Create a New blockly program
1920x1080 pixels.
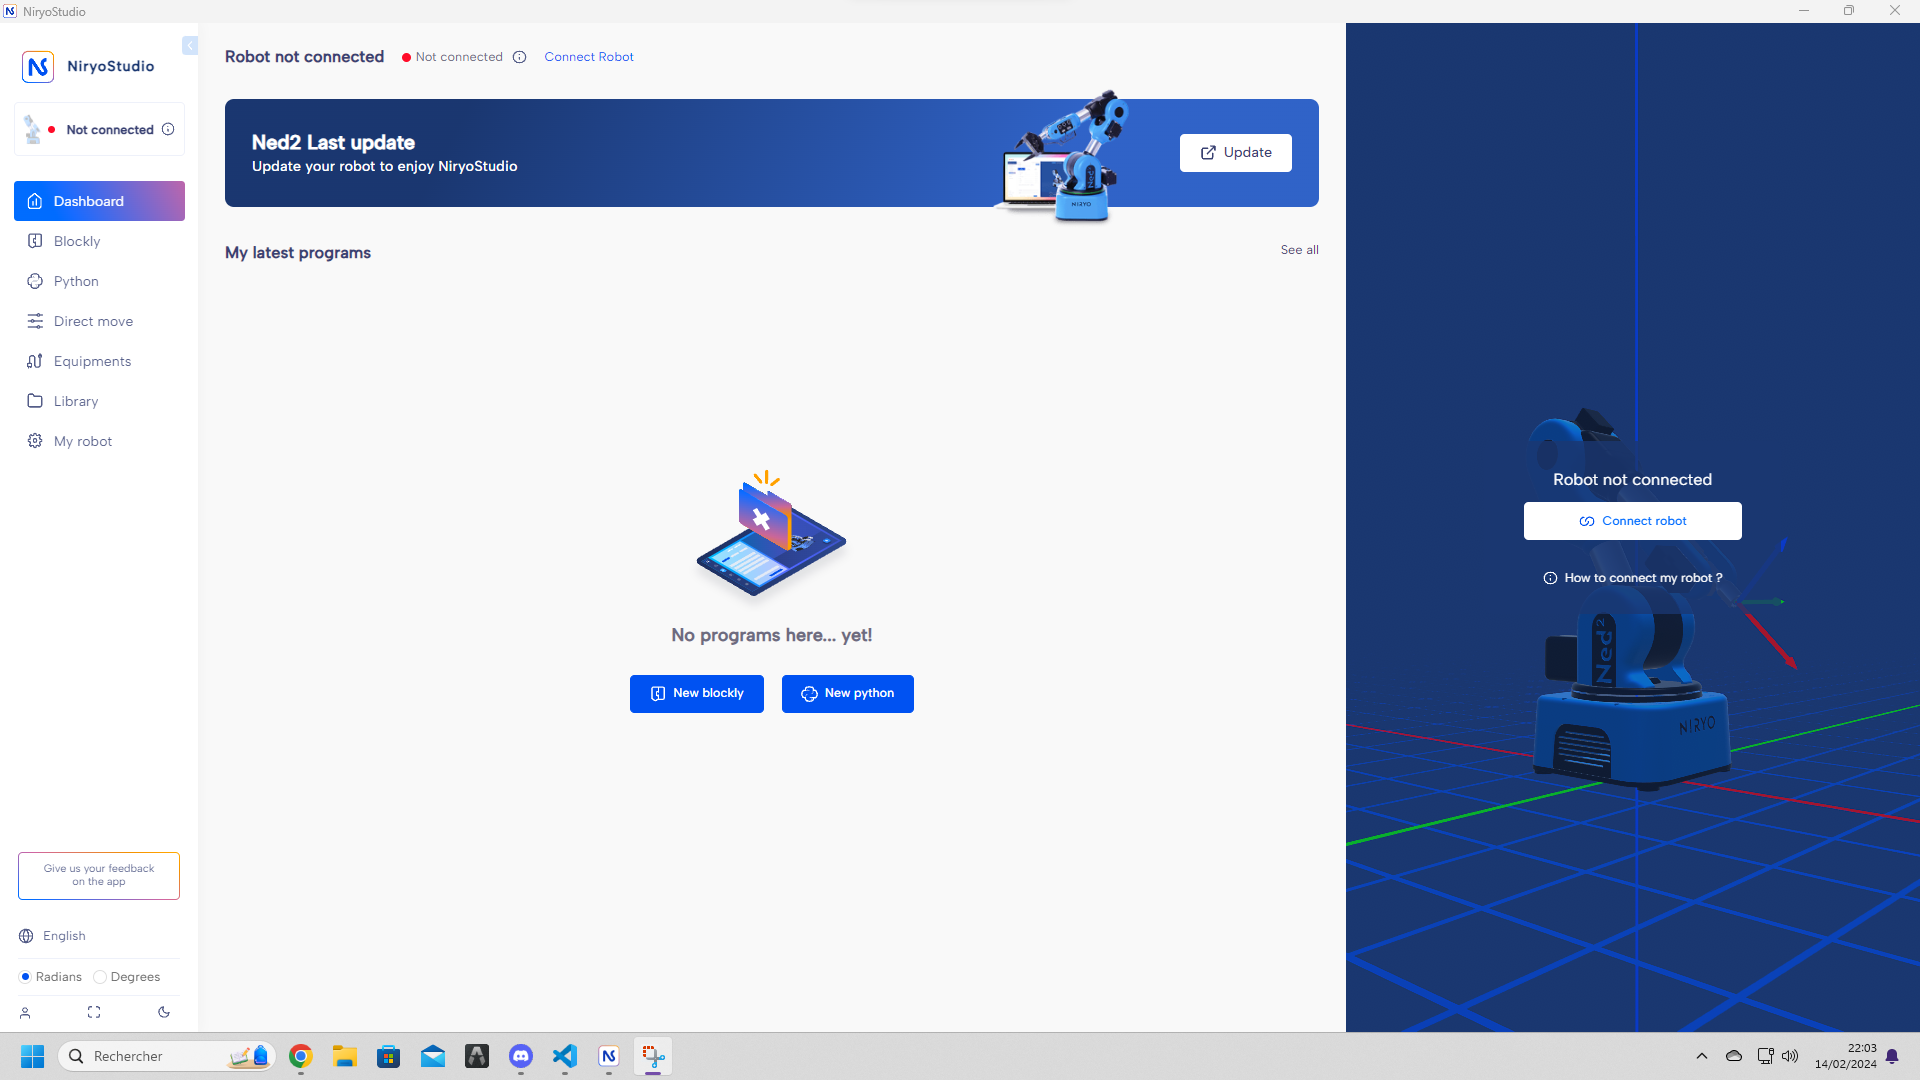pyautogui.click(x=697, y=693)
